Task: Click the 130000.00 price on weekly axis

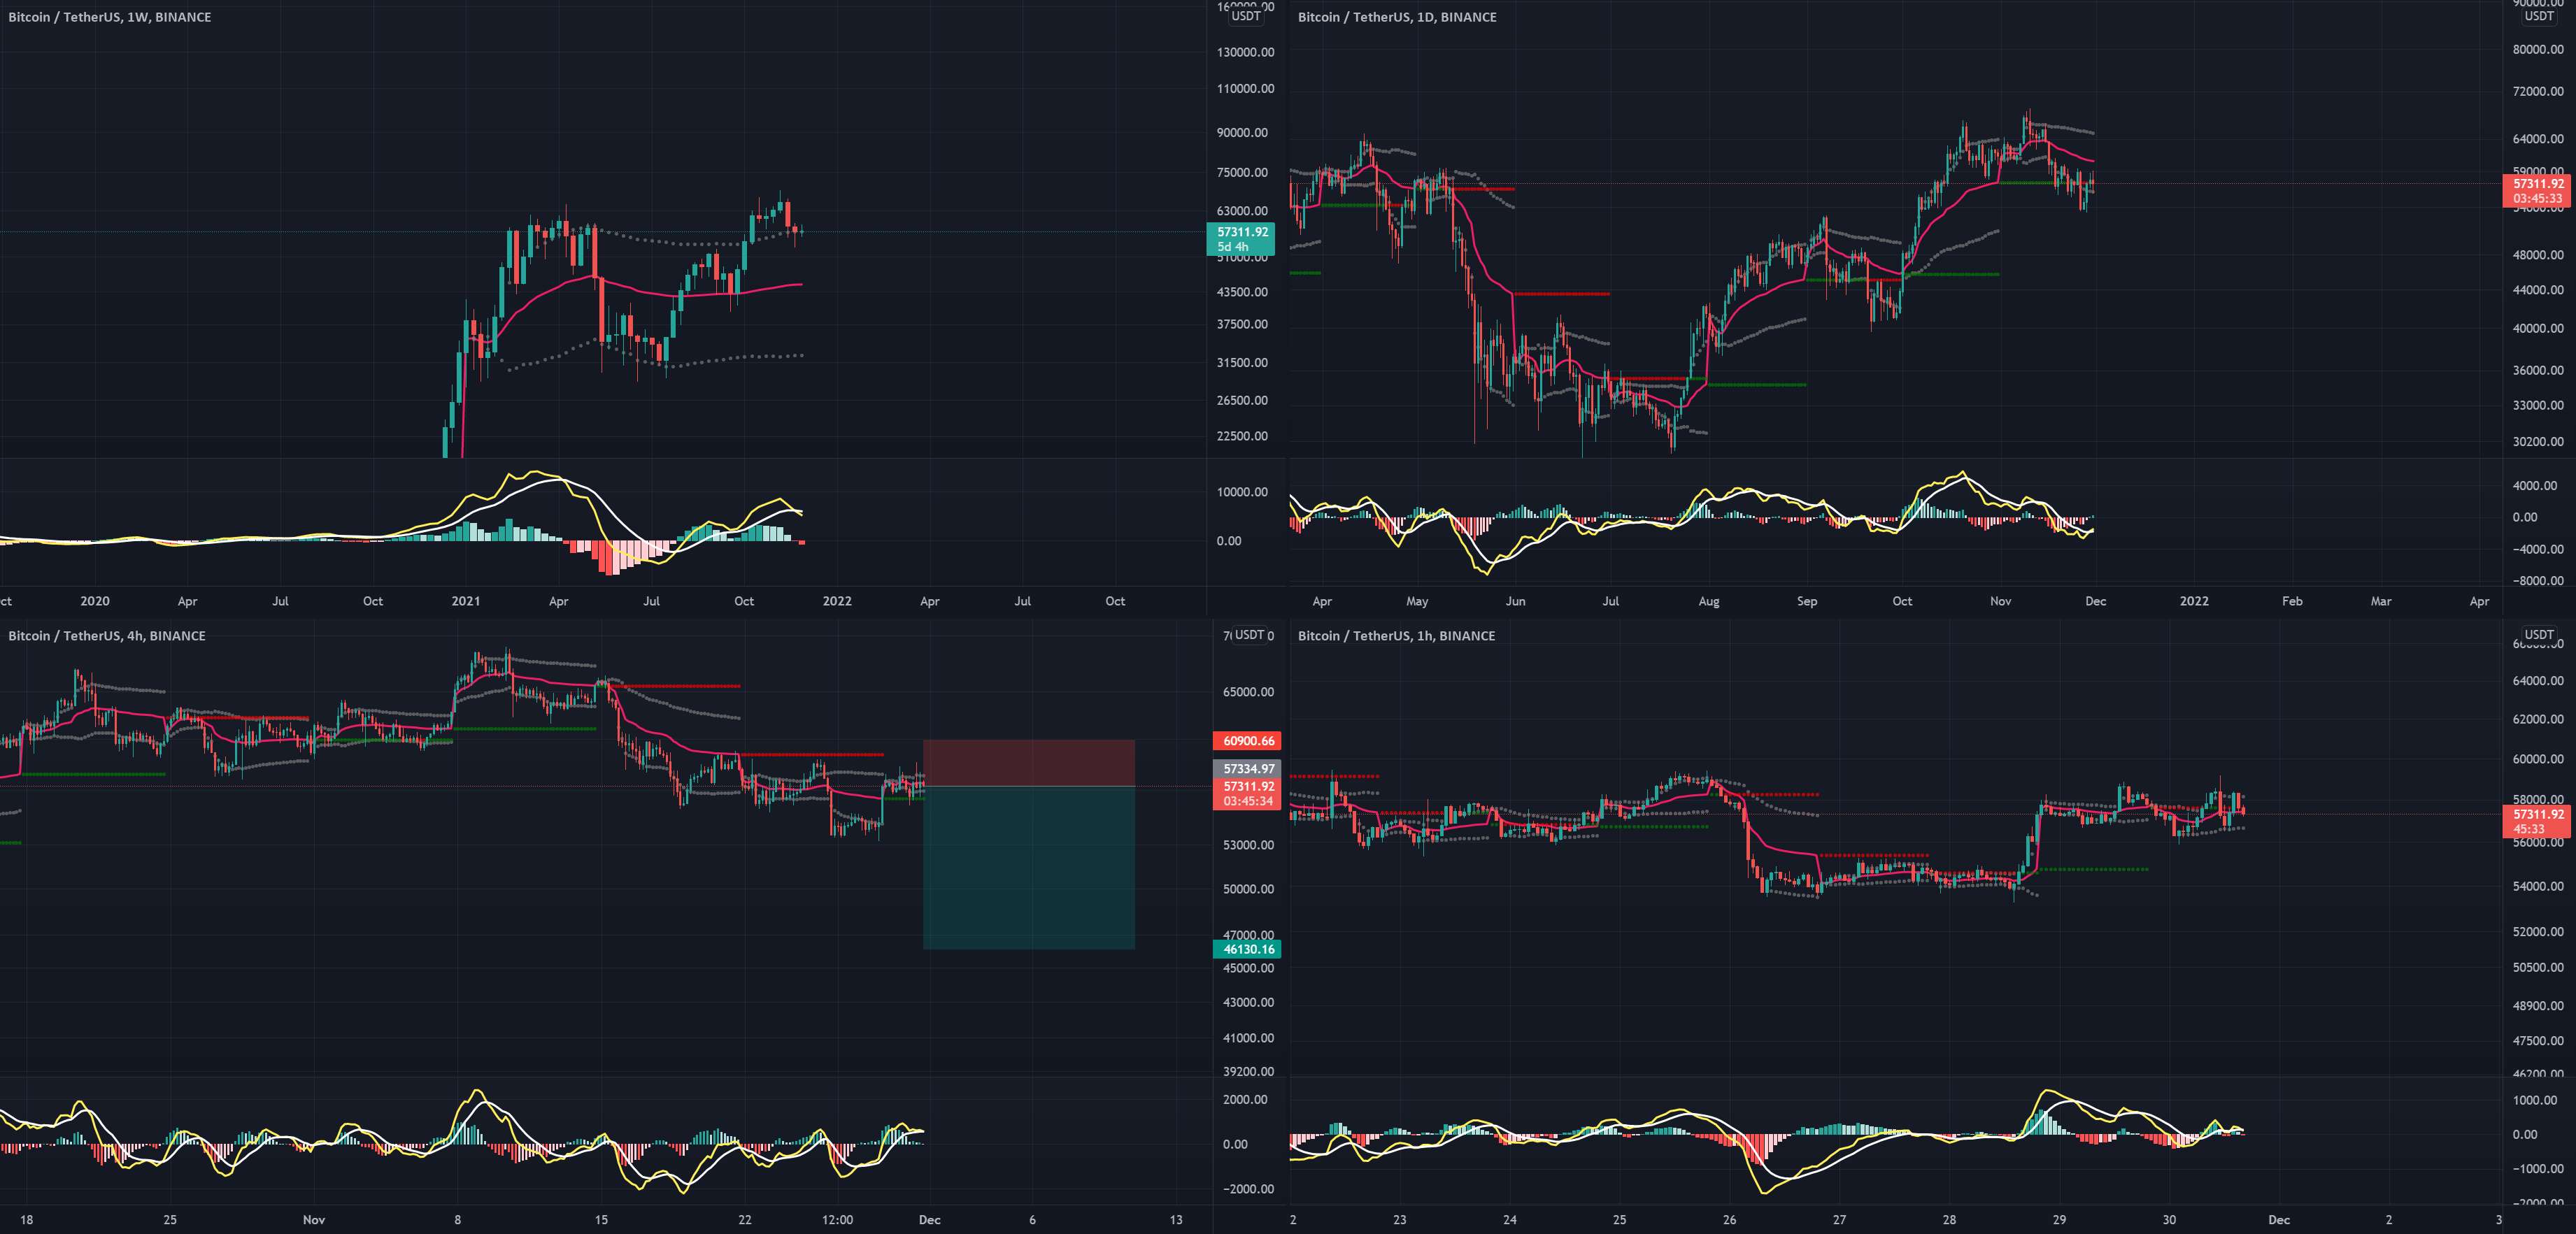Action: [1245, 52]
